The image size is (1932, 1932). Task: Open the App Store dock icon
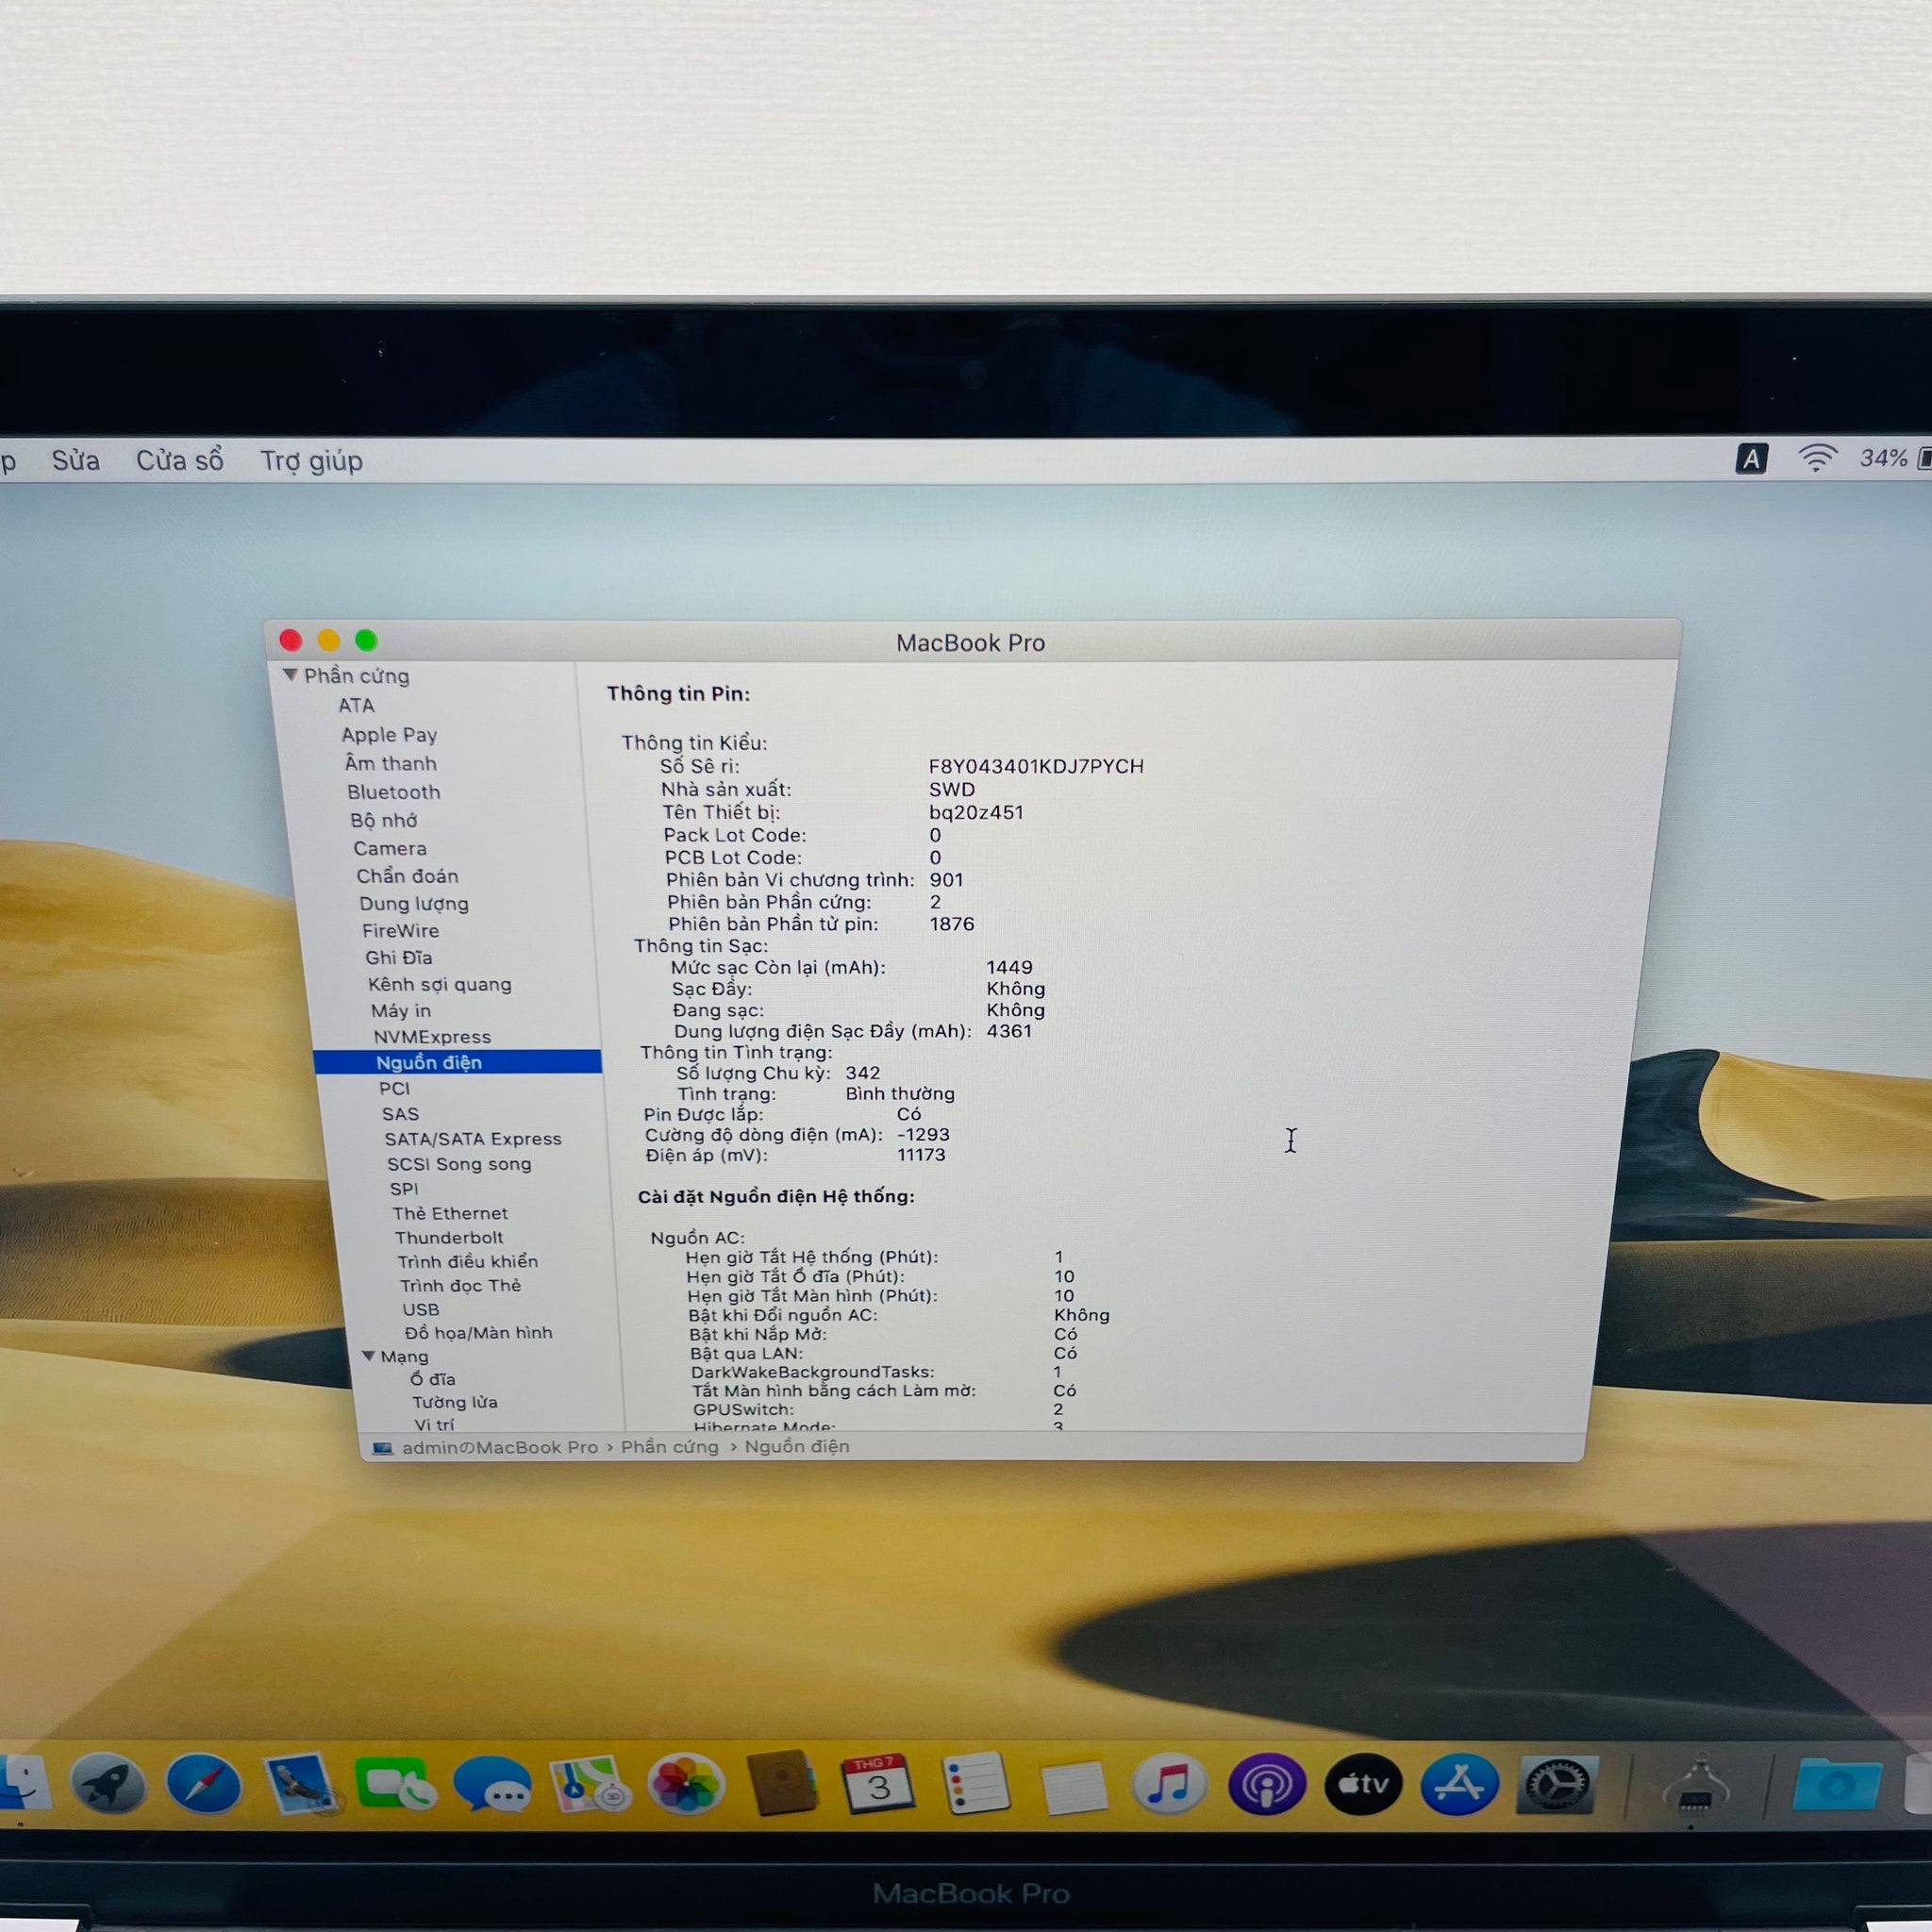click(1459, 1785)
